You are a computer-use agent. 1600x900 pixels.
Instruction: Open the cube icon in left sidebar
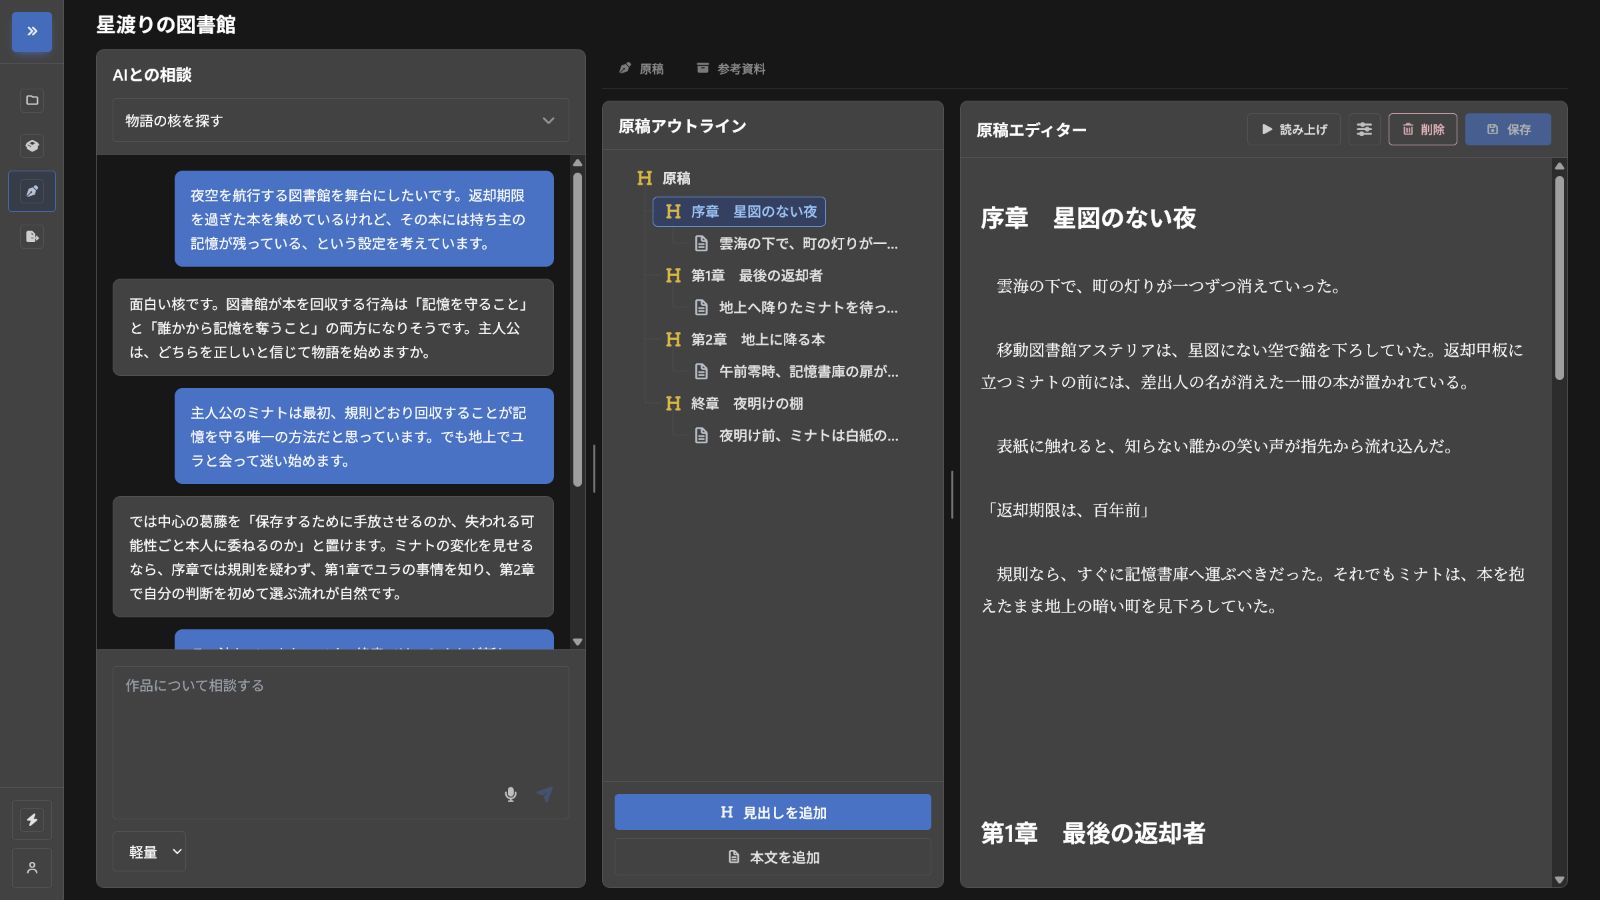pyautogui.click(x=32, y=146)
